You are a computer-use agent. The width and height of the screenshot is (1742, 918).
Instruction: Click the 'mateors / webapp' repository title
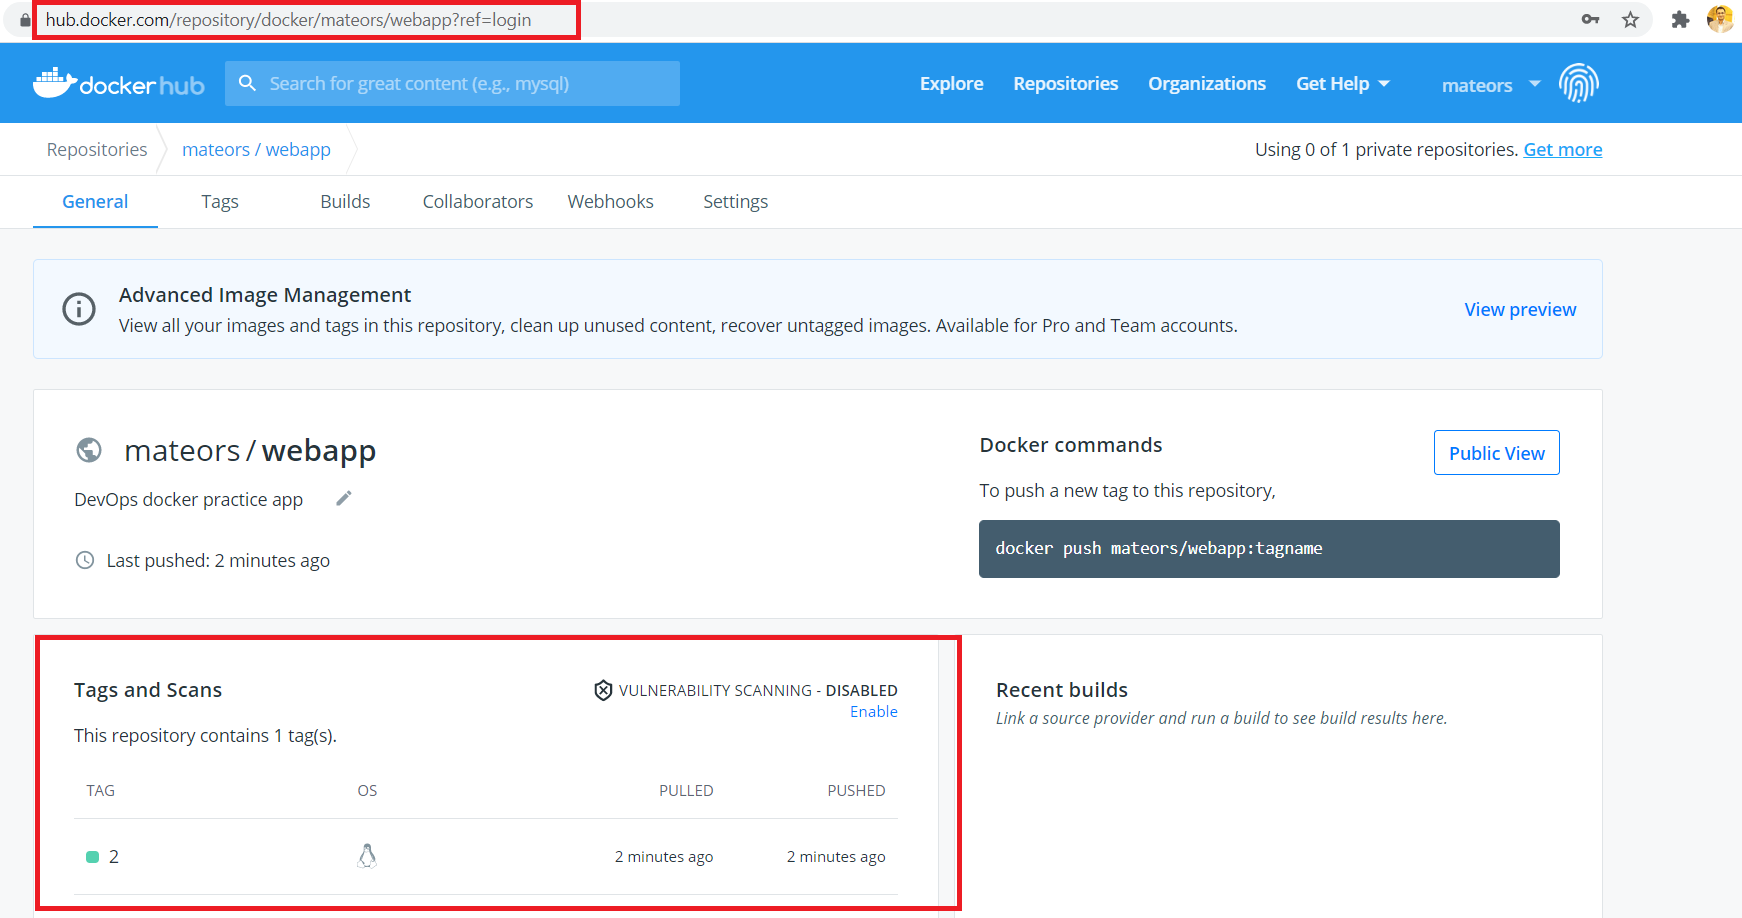tap(250, 451)
